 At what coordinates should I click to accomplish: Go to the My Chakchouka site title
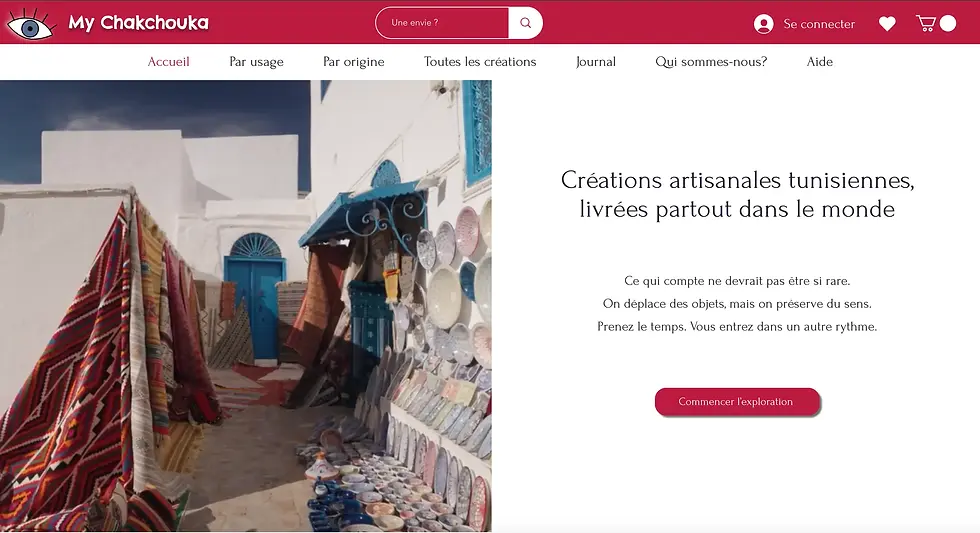[138, 23]
